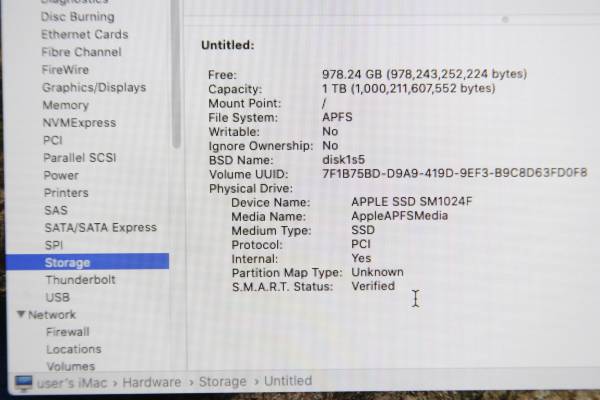This screenshot has height=400, width=600.
Task: Click the Untitled volume heading
Action: [x=228, y=45]
